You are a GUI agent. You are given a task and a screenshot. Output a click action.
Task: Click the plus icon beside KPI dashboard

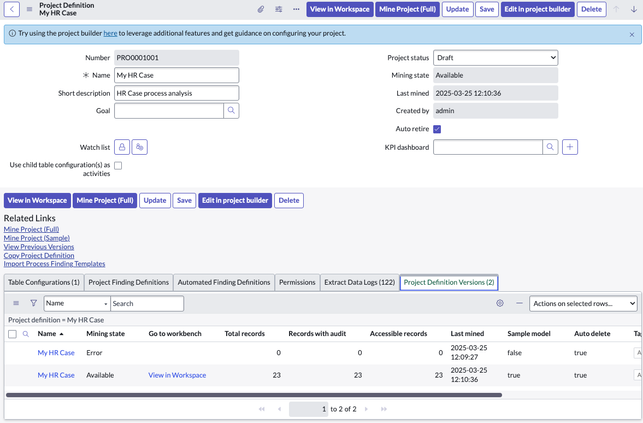coord(570,147)
